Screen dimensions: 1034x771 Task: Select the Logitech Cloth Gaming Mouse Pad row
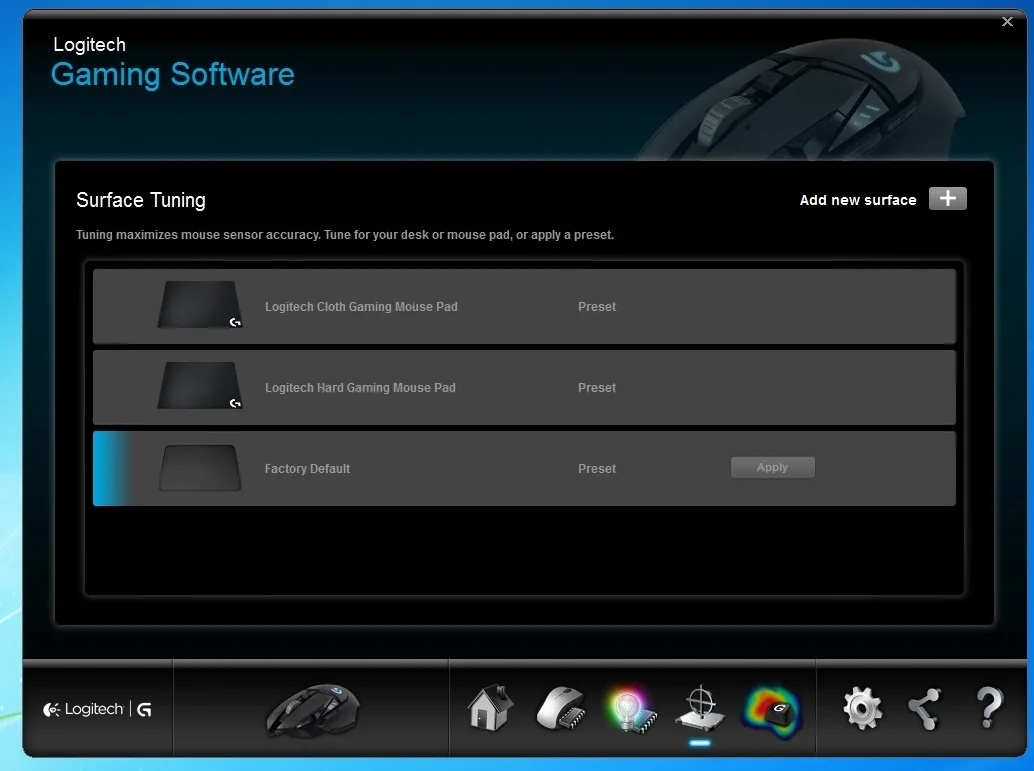524,306
